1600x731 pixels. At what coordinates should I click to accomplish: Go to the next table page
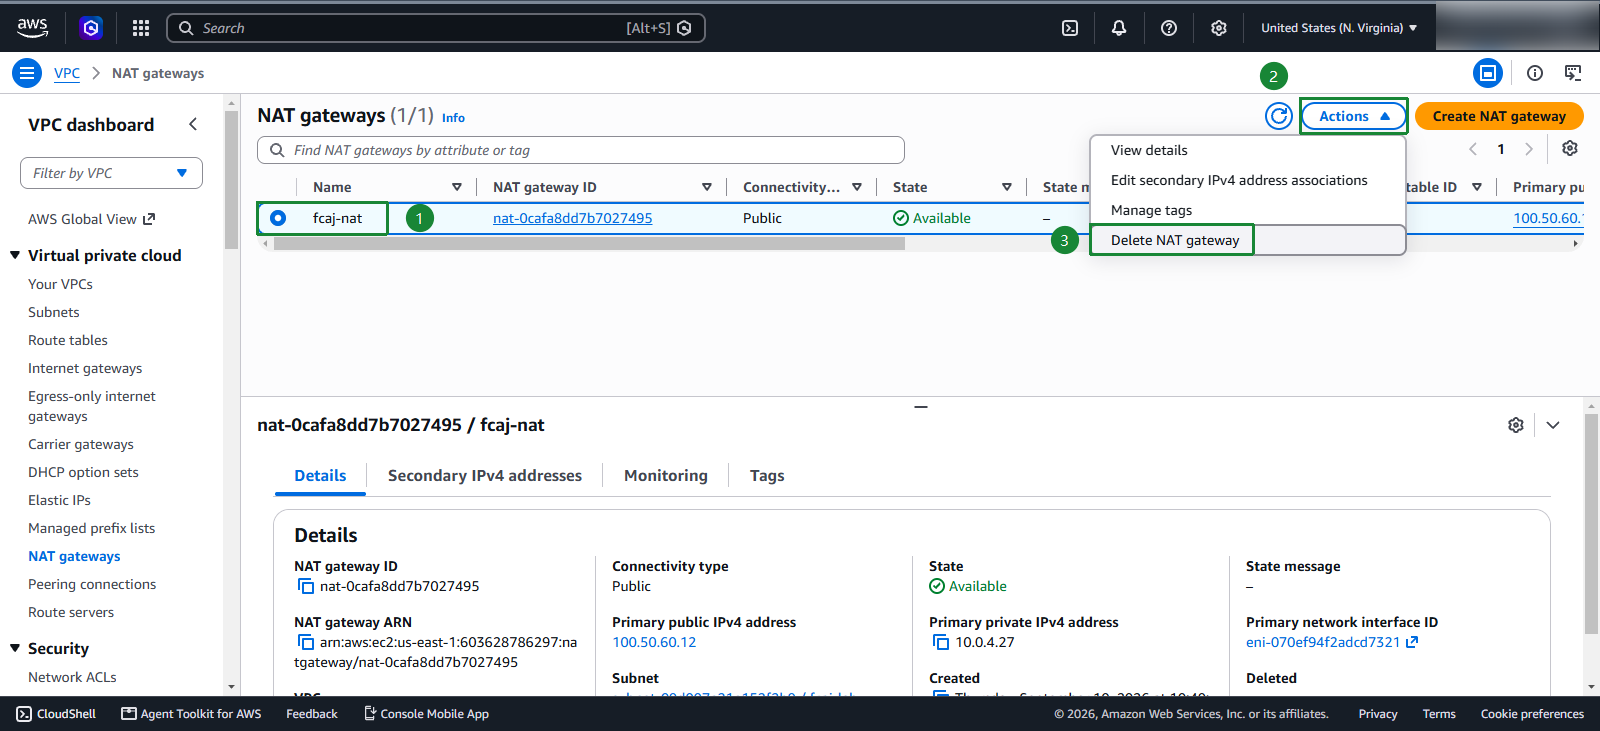(x=1529, y=149)
